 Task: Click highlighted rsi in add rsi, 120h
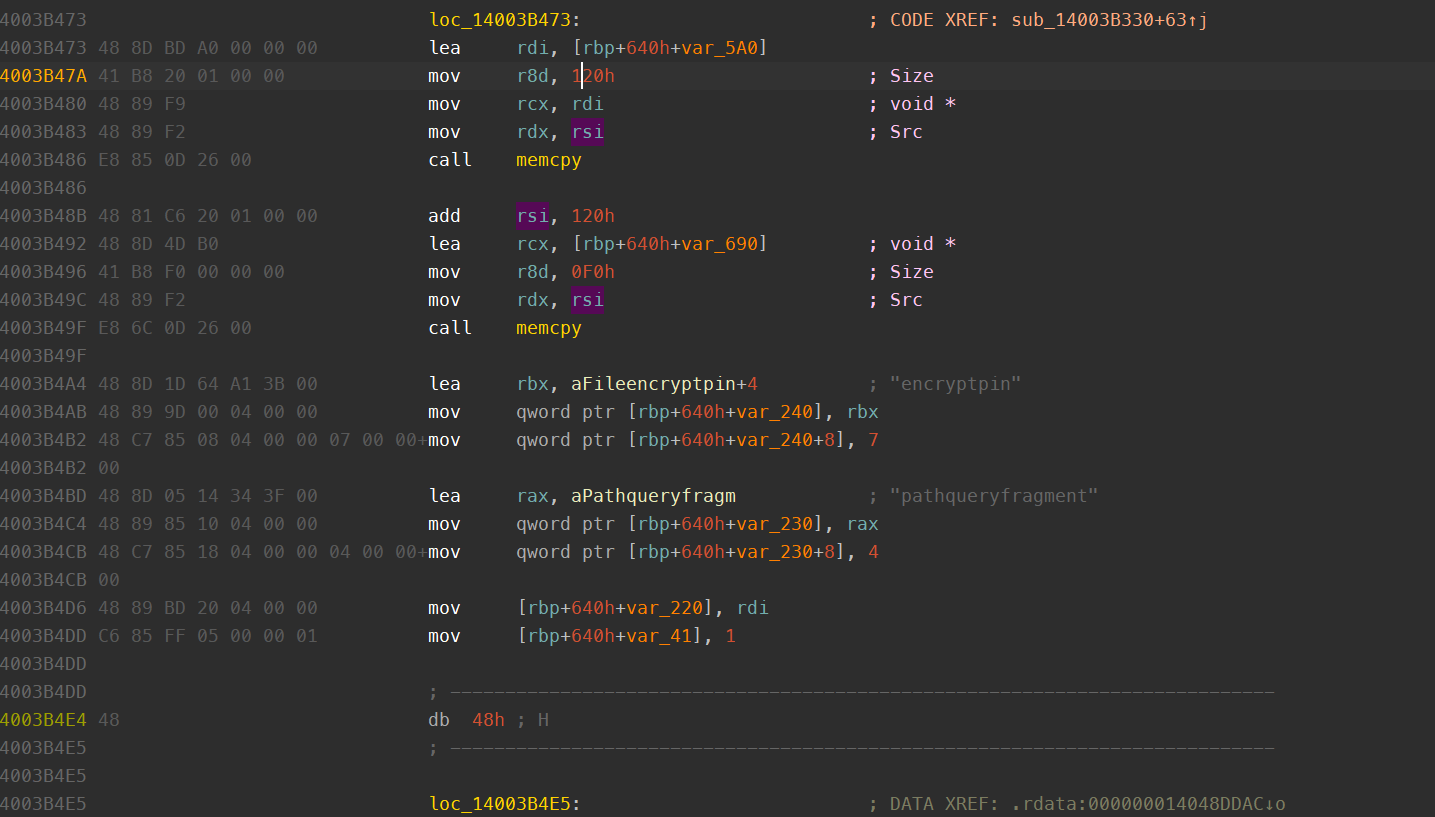click(x=532, y=216)
